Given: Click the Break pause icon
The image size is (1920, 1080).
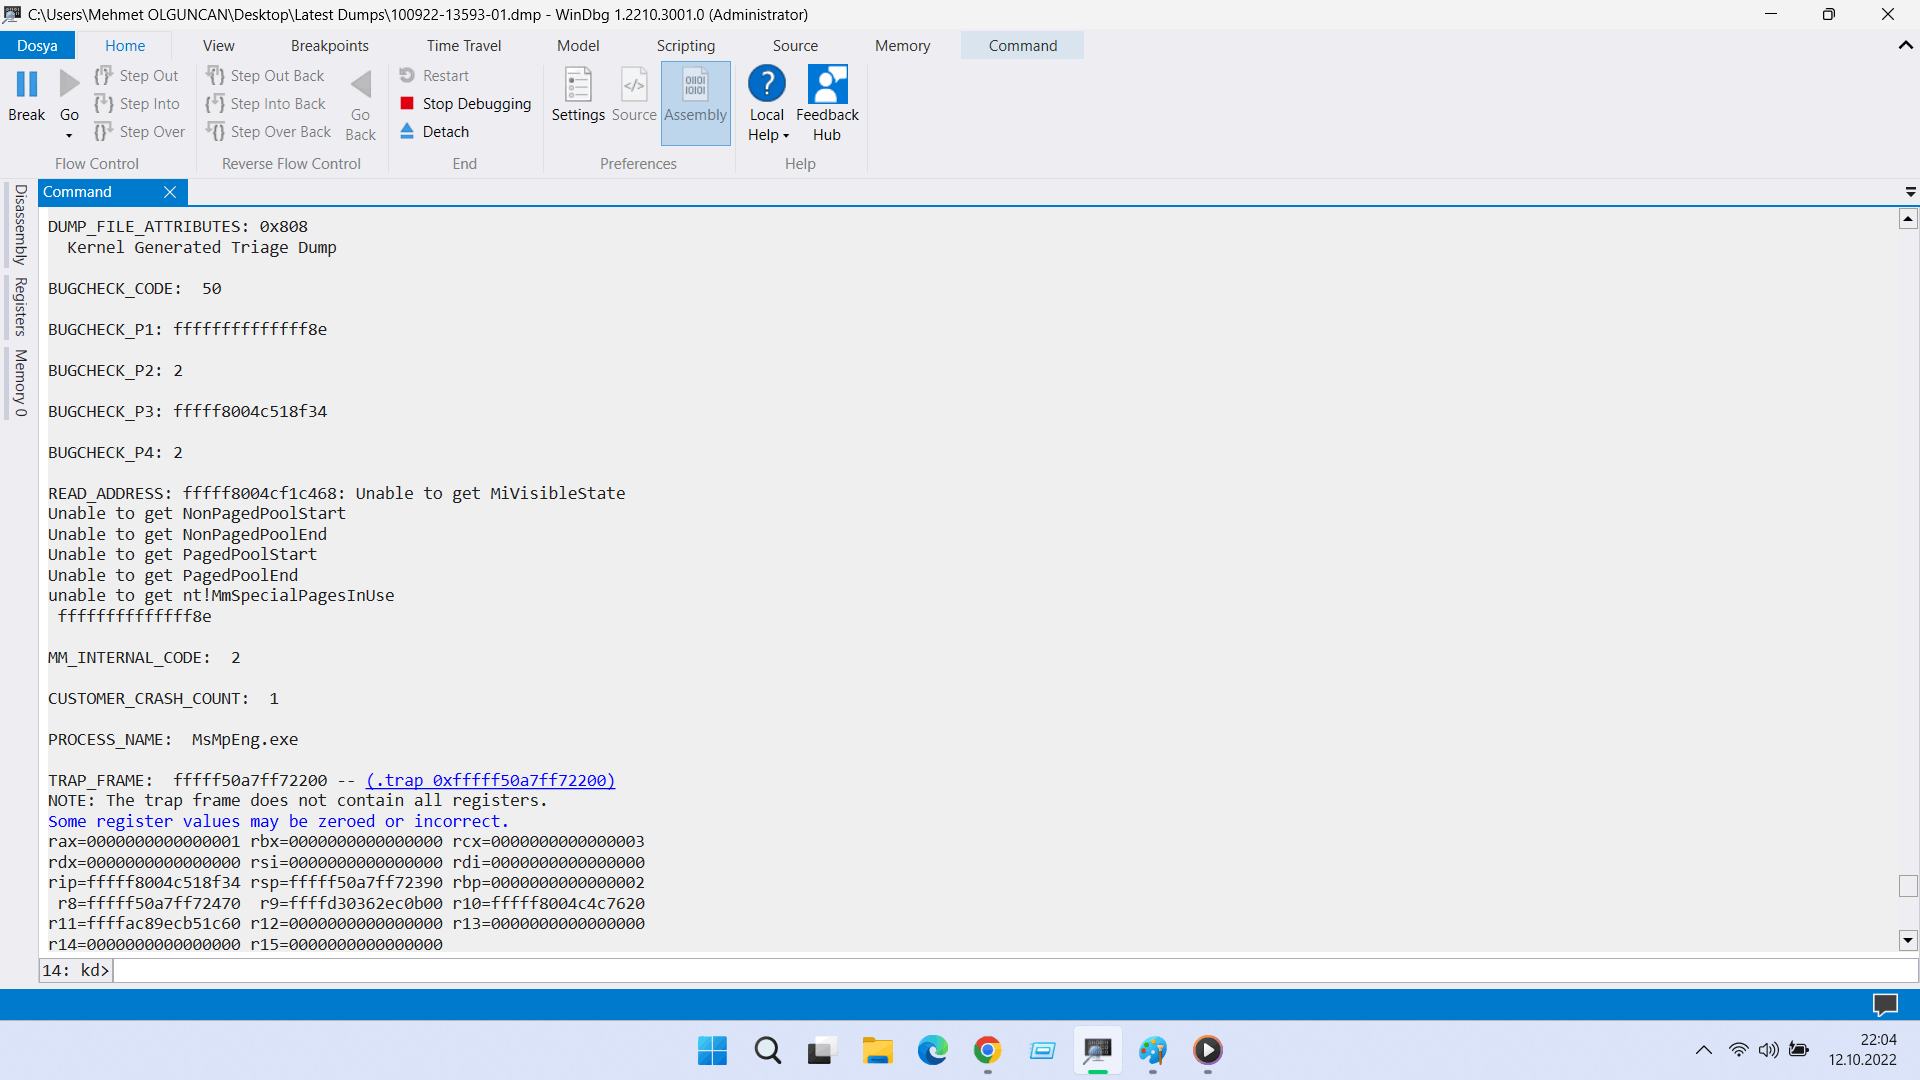Looking at the screenshot, I should click(x=27, y=85).
